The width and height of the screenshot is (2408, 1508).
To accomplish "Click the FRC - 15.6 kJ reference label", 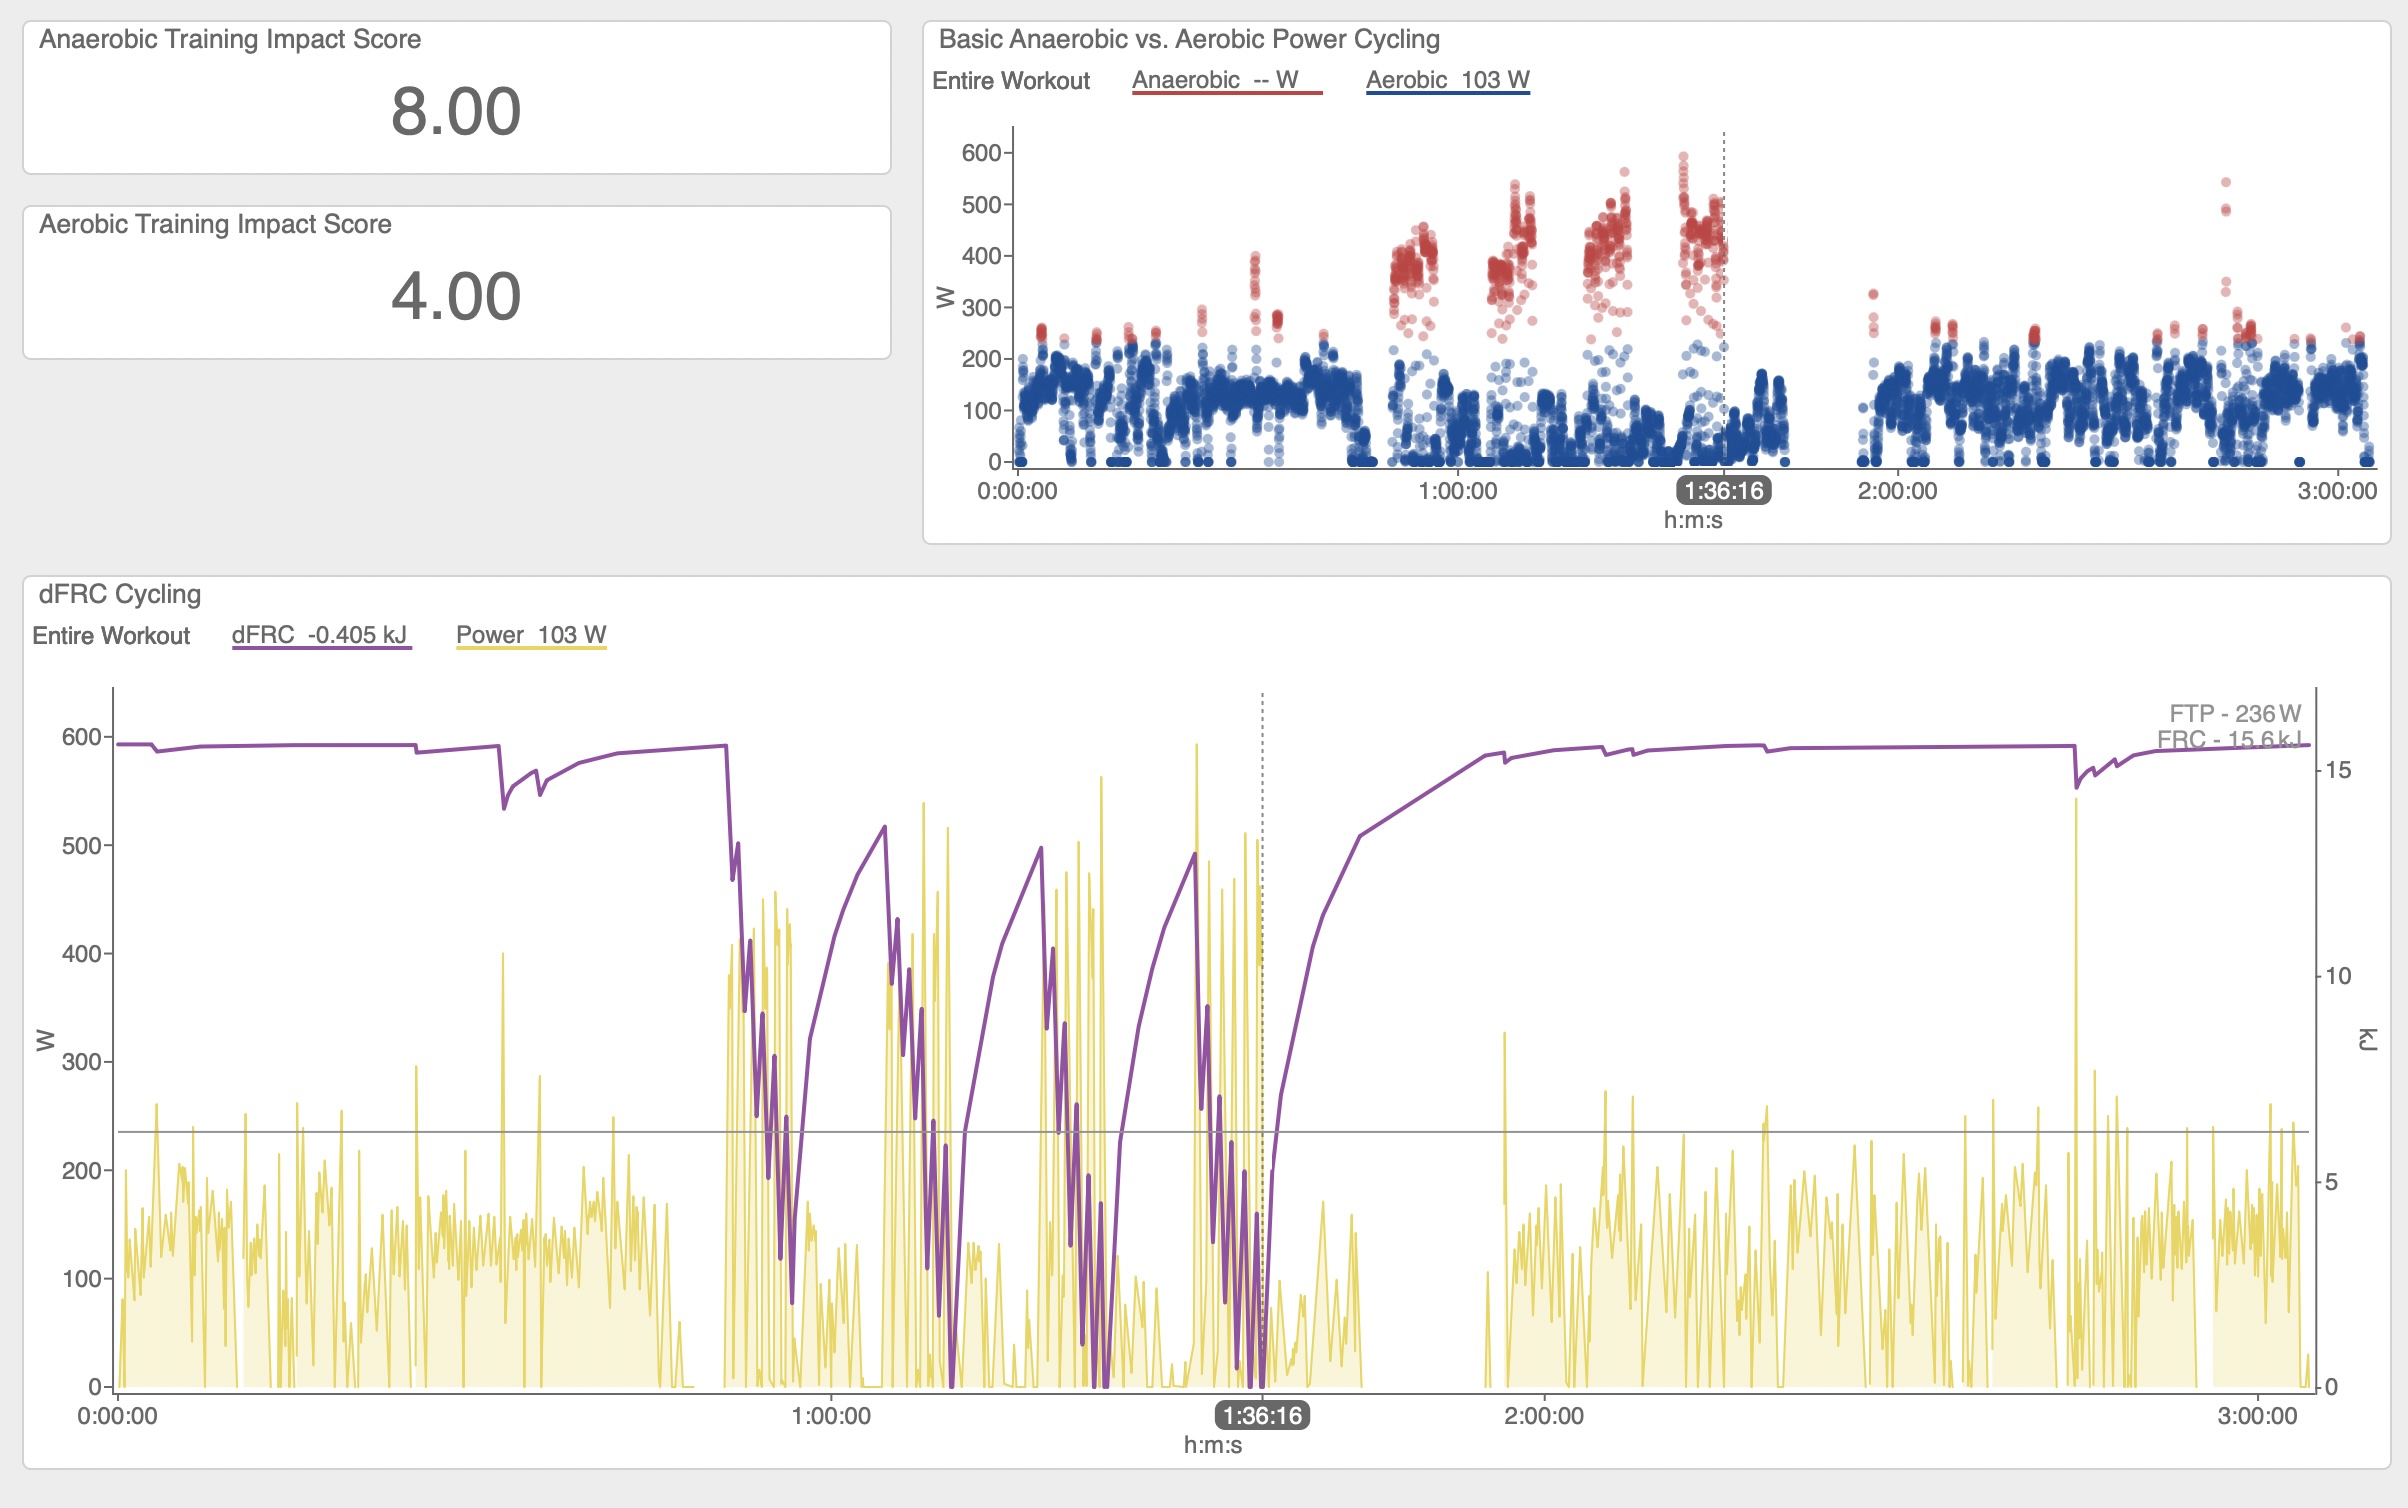I will pos(2229,739).
